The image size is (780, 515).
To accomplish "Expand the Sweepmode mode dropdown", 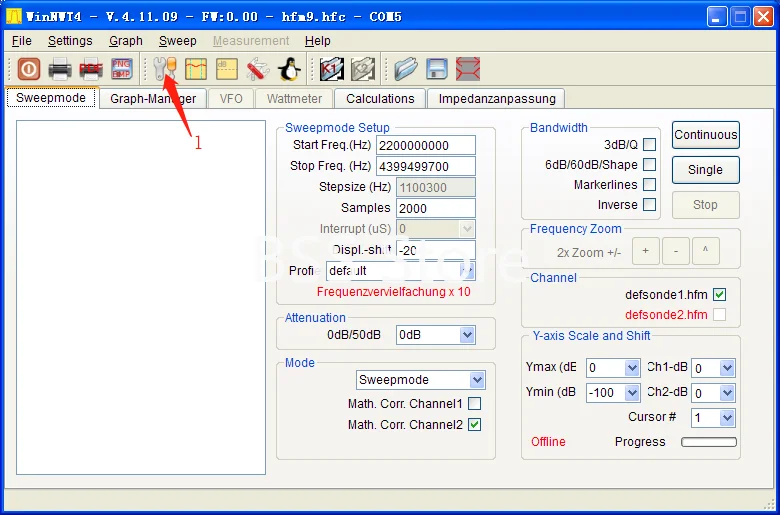I will [421, 380].
